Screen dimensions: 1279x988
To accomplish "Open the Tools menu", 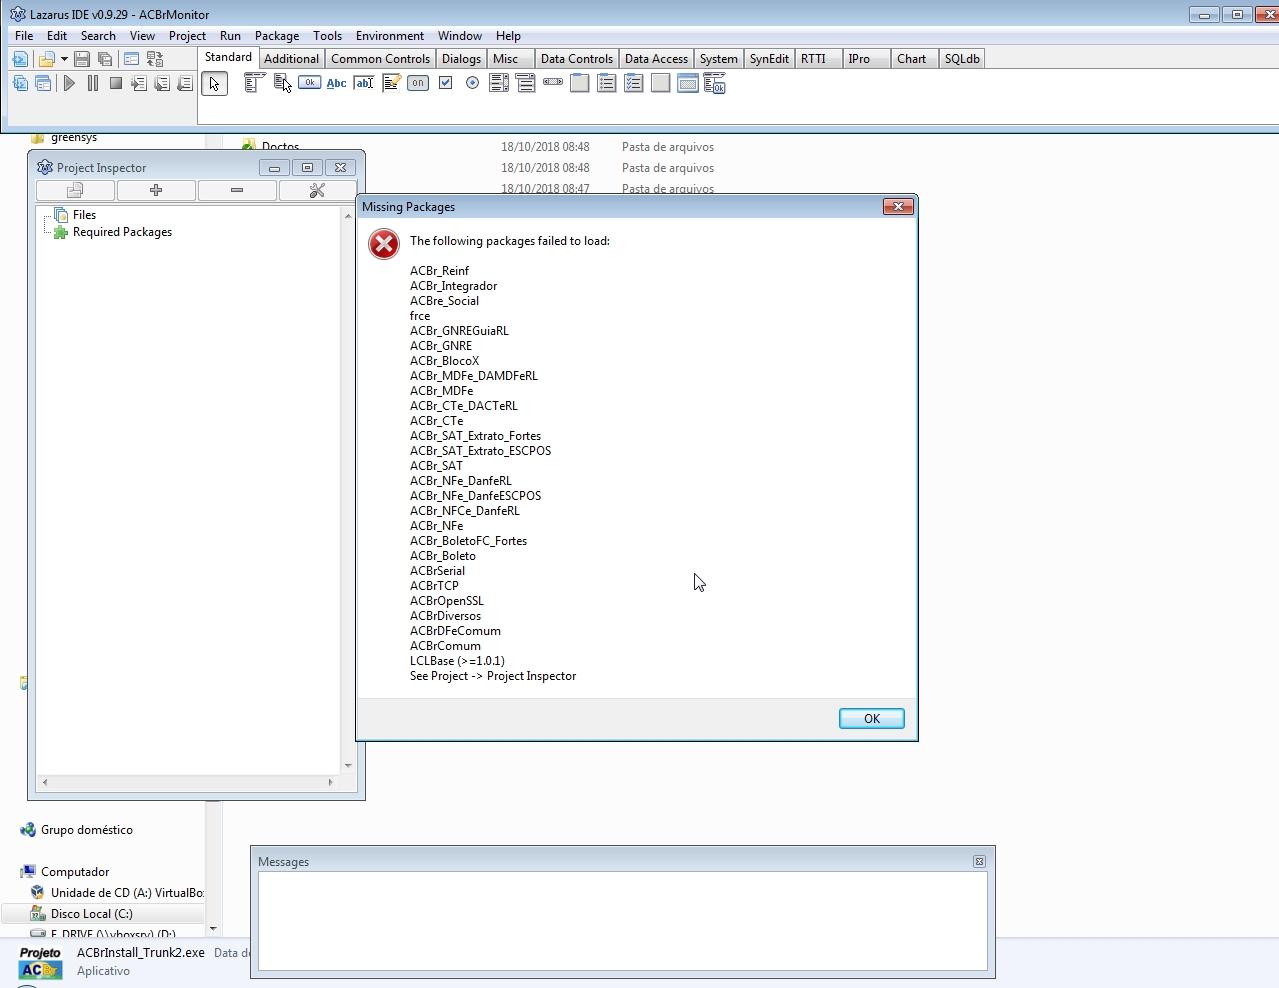I will tap(327, 35).
